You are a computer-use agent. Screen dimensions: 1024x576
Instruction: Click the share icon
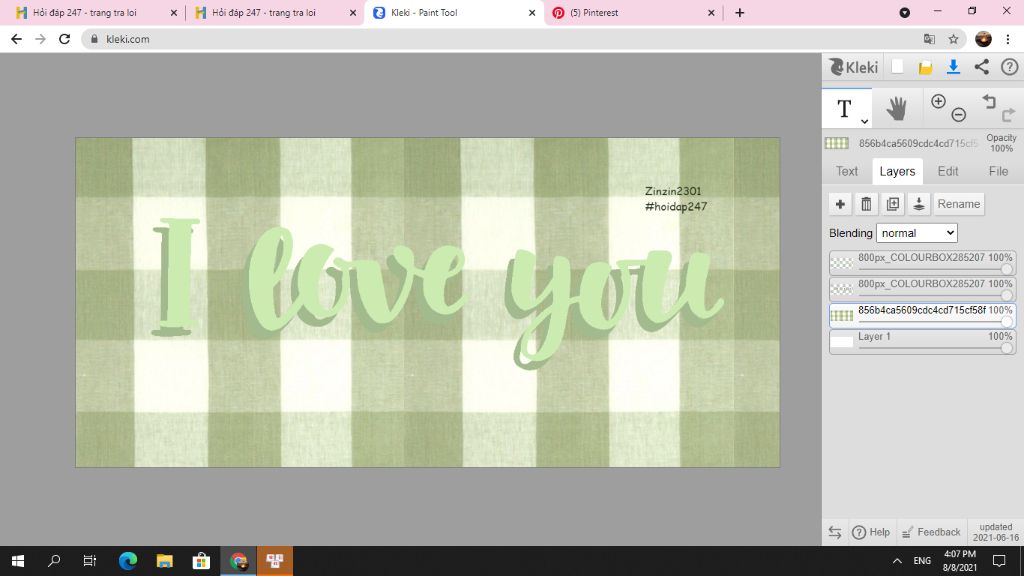[x=981, y=67]
